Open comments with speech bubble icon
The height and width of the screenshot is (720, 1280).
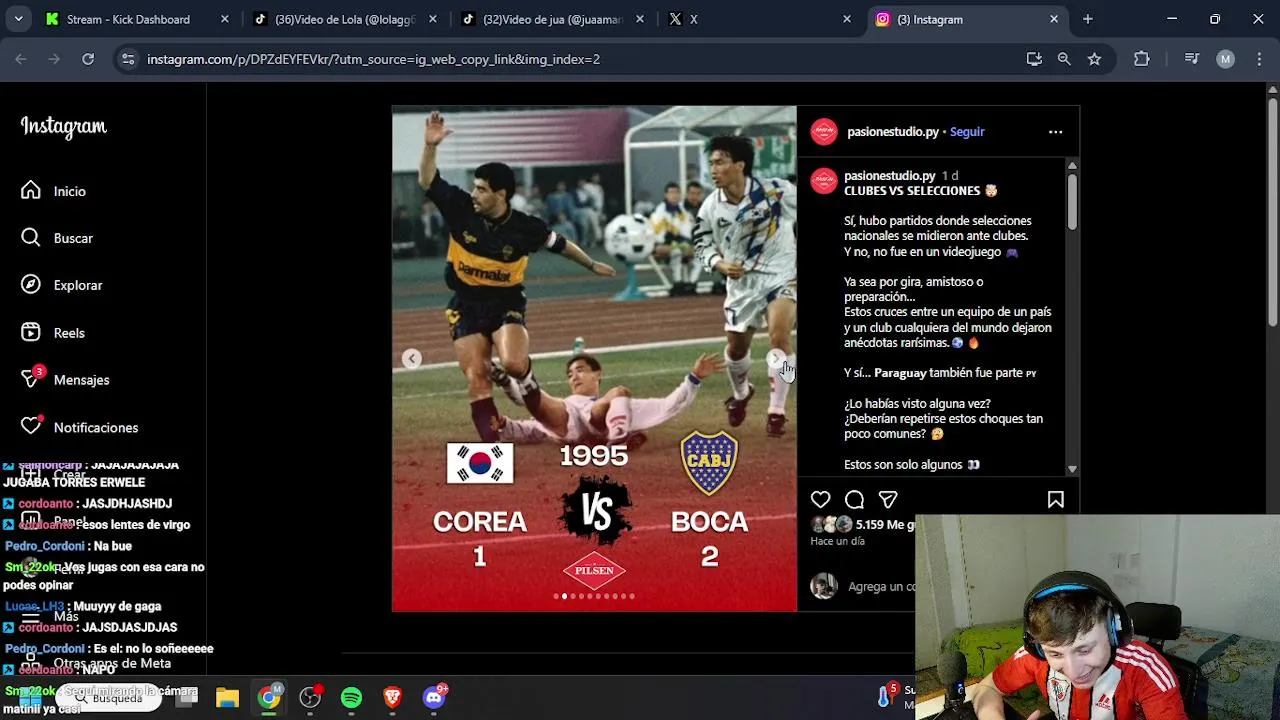(x=854, y=500)
